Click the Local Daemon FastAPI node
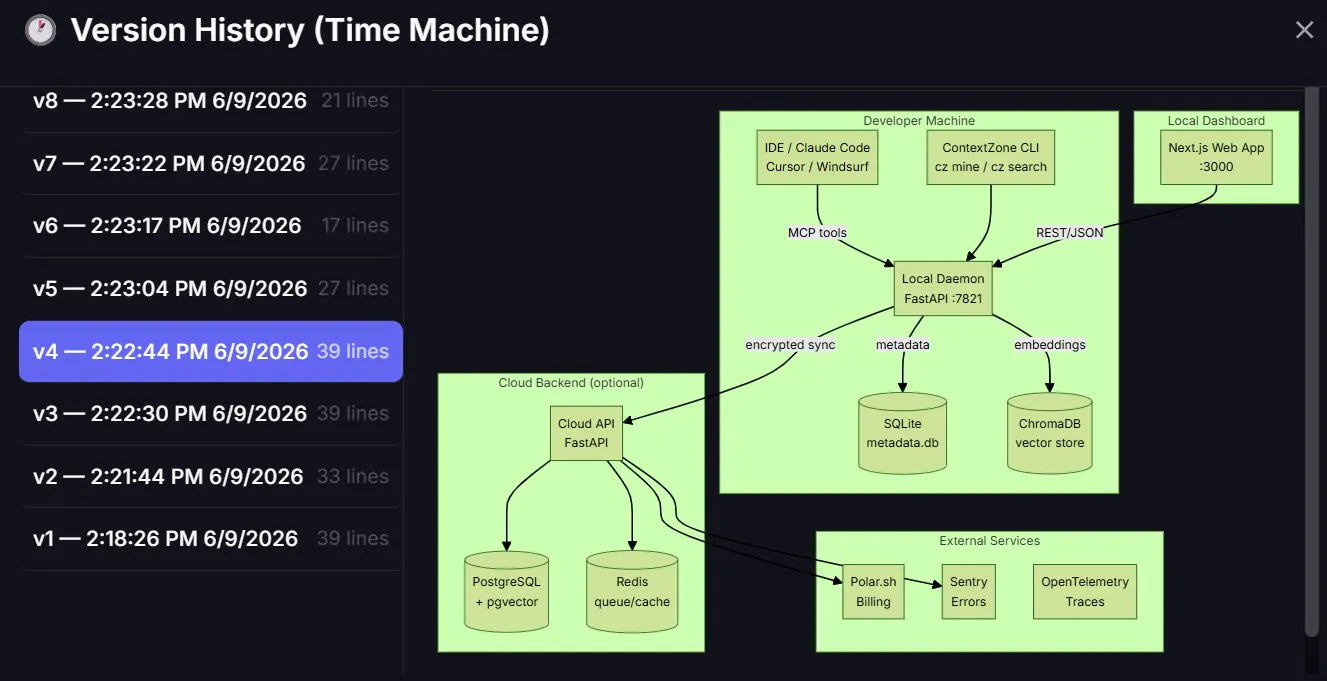 pyautogui.click(x=943, y=288)
